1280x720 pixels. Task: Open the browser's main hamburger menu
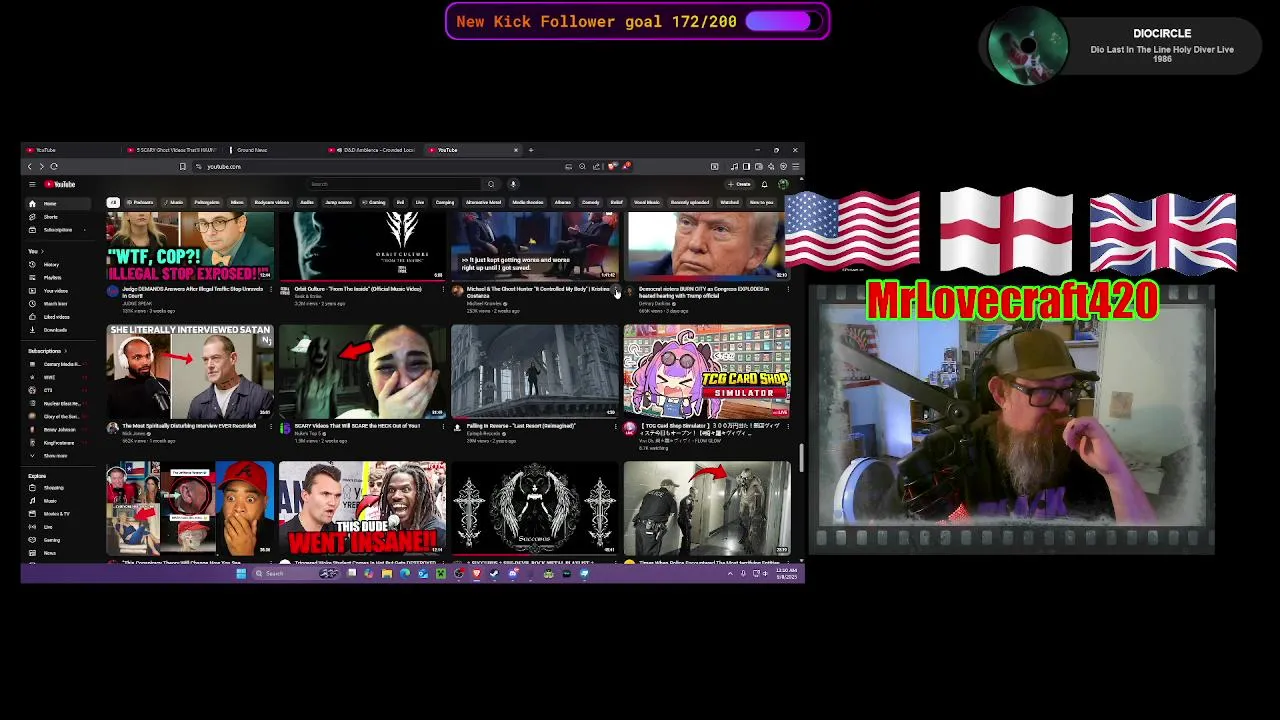(x=796, y=166)
